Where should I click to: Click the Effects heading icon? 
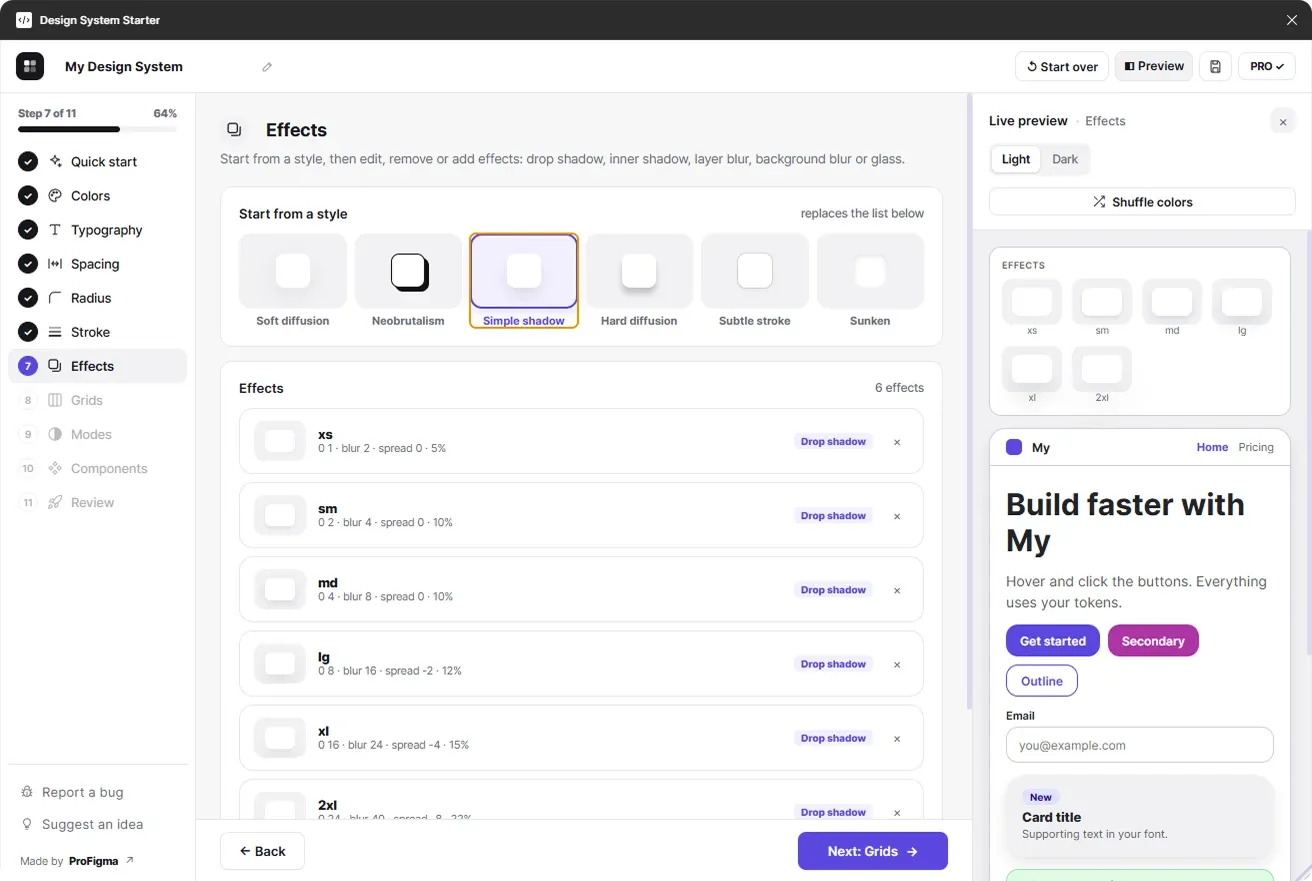(x=234, y=130)
